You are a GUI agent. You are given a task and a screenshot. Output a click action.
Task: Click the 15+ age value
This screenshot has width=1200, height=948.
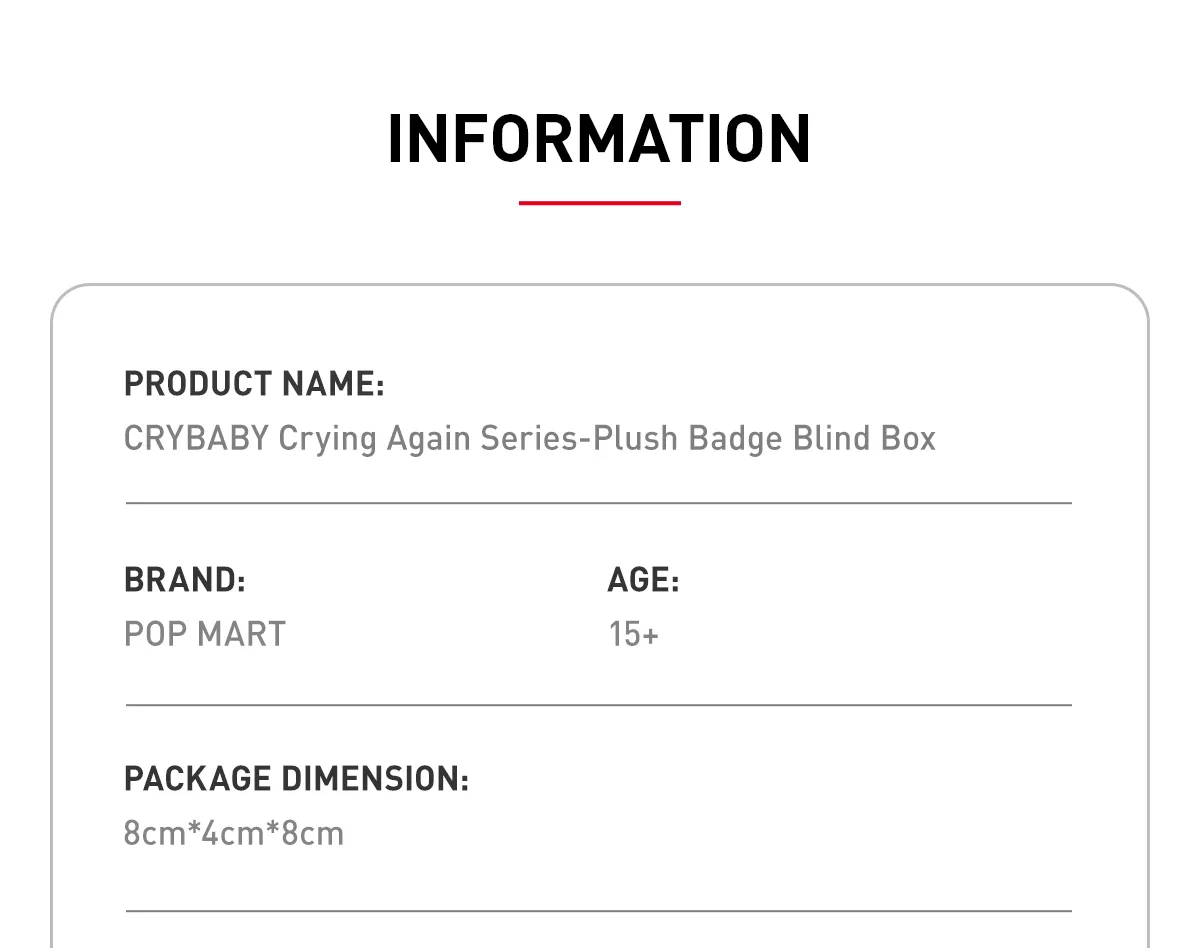pyautogui.click(x=634, y=634)
